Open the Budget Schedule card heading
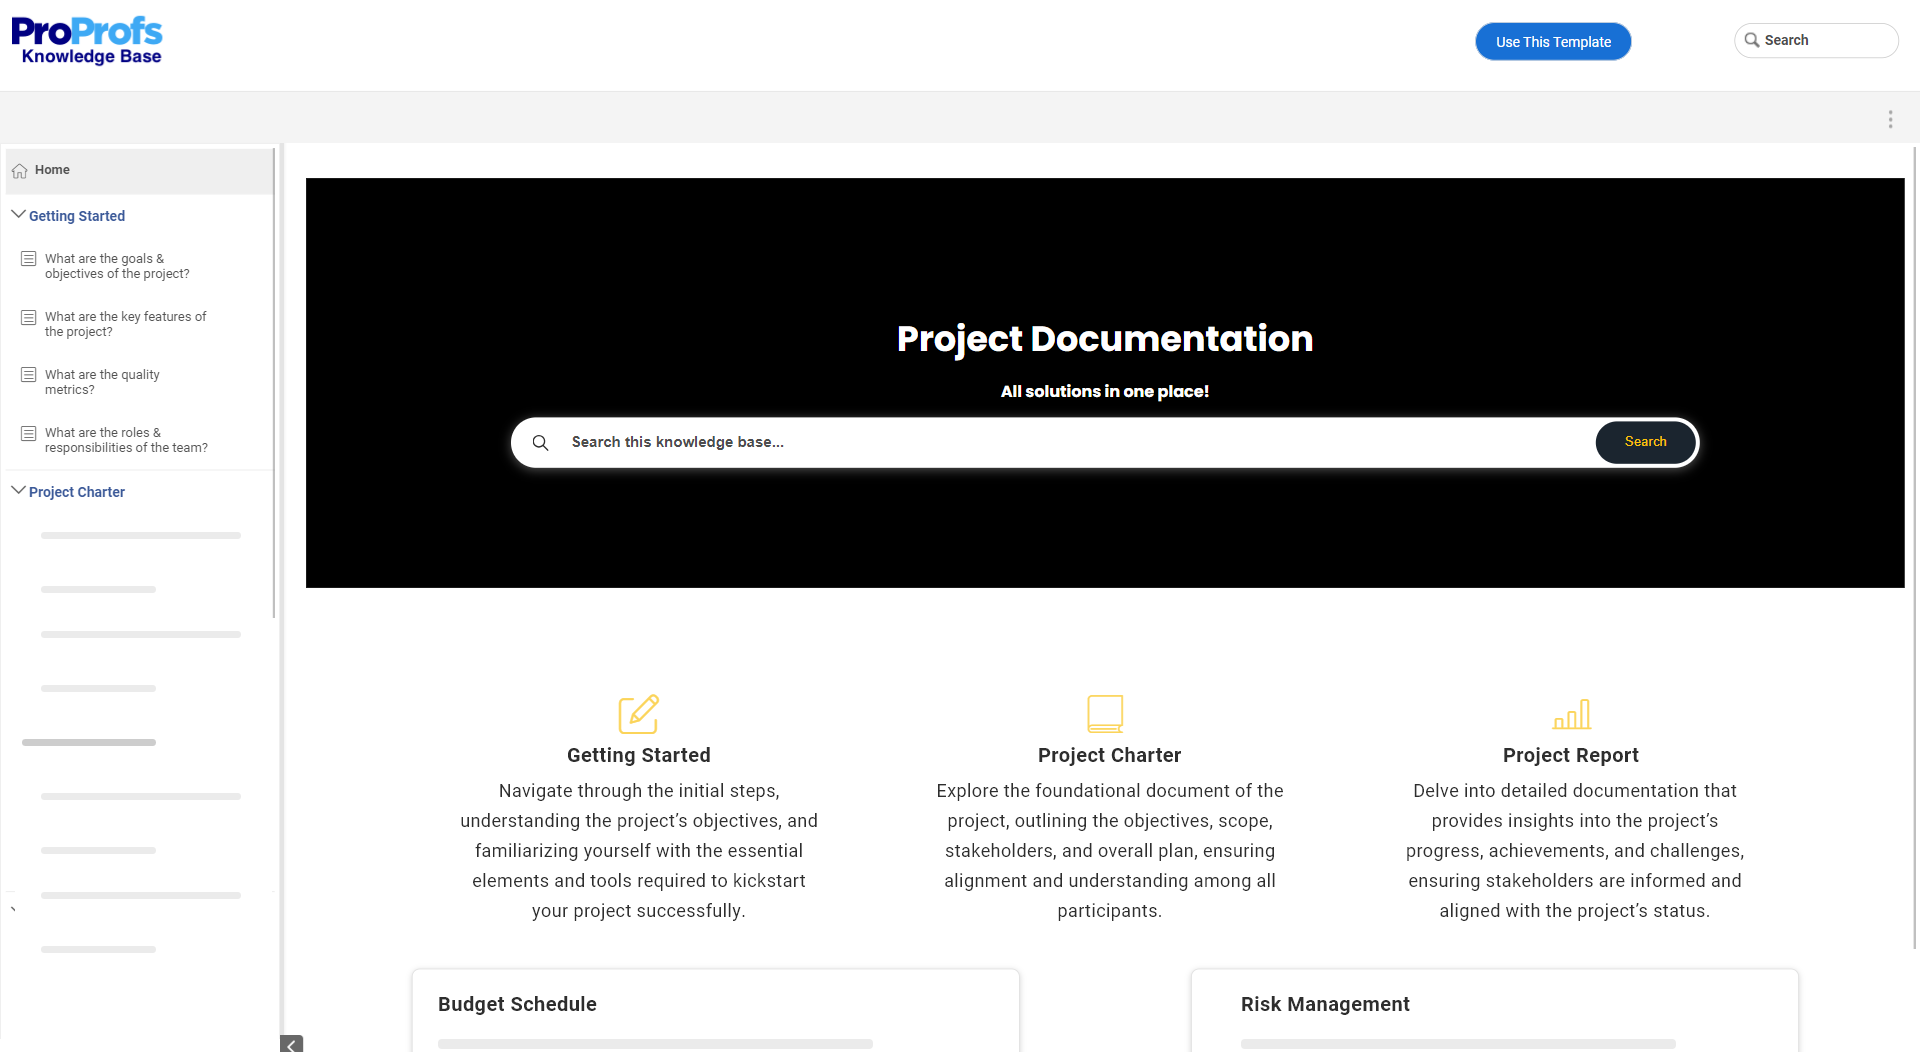Image resolution: width=1920 pixels, height=1052 pixels. [x=517, y=1004]
